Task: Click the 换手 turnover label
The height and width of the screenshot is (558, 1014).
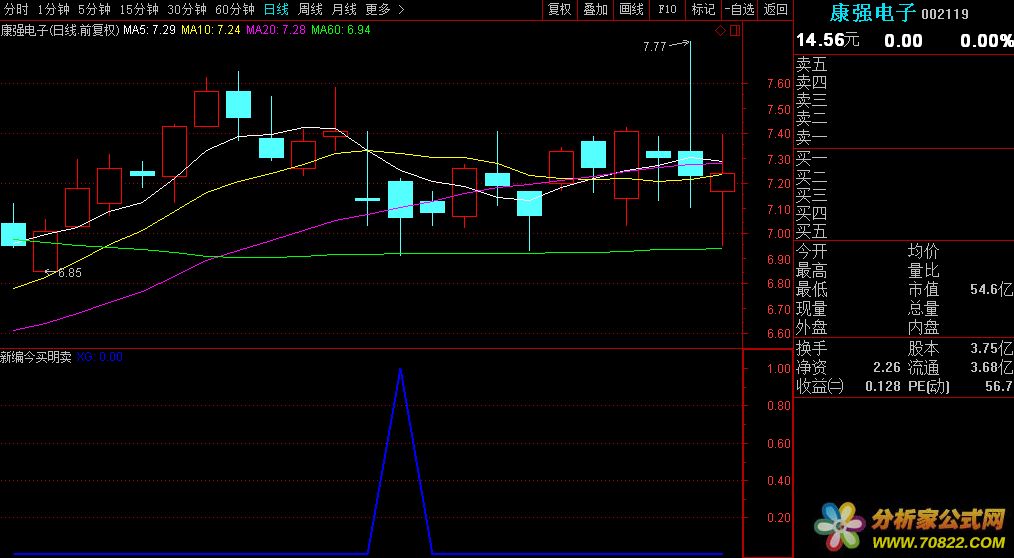Action: tap(811, 349)
